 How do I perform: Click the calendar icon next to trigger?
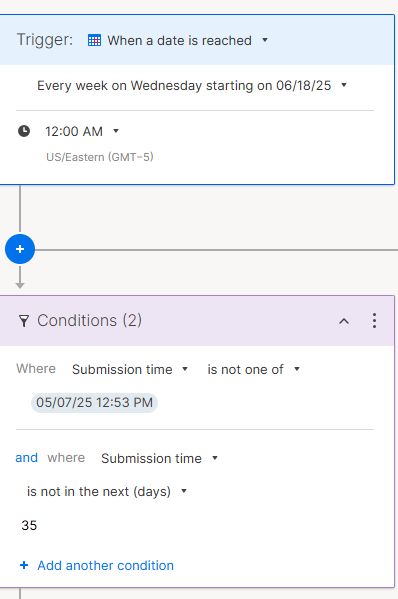point(94,40)
